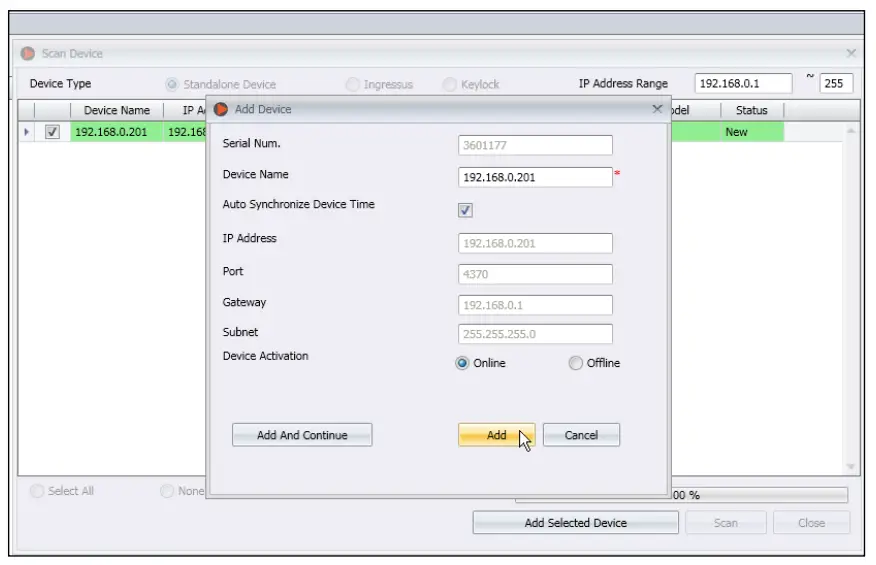Click the Add And Continue button
The width and height of the screenshot is (876, 565).
click(x=302, y=435)
